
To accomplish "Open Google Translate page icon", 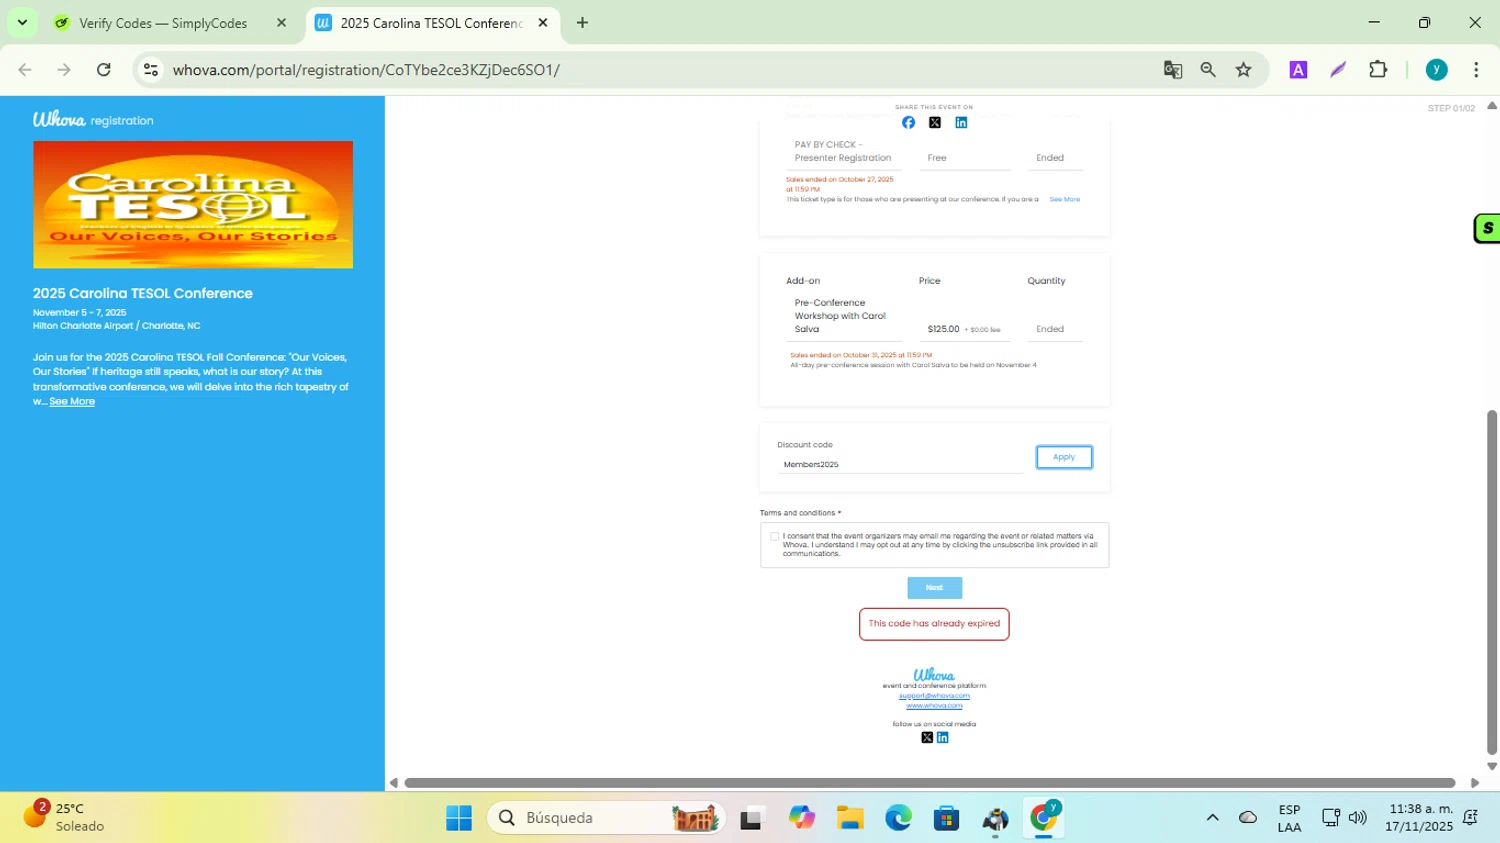I will [x=1173, y=70].
